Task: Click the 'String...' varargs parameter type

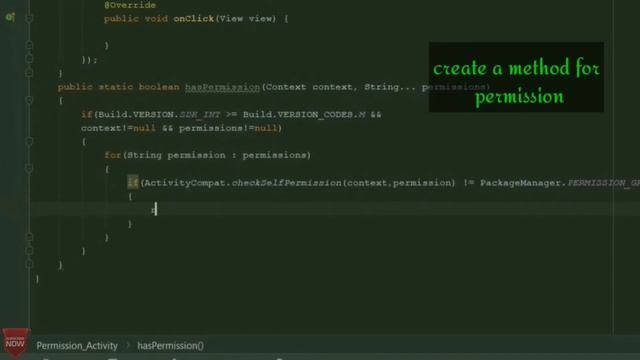Action: tap(389, 87)
